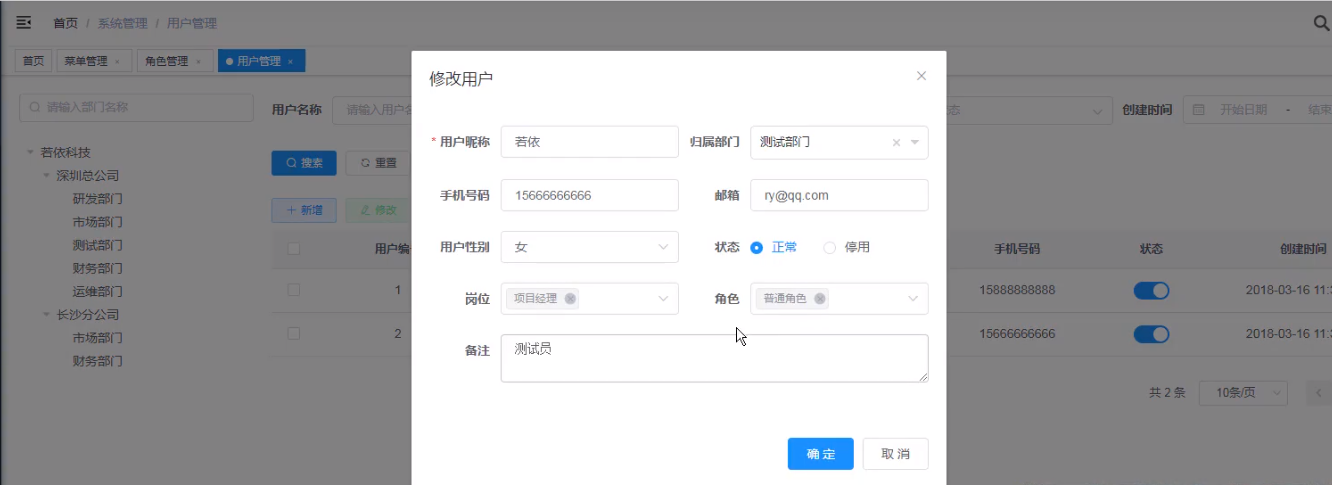
Task: Click the 状态 column header
Action: 1151,249
